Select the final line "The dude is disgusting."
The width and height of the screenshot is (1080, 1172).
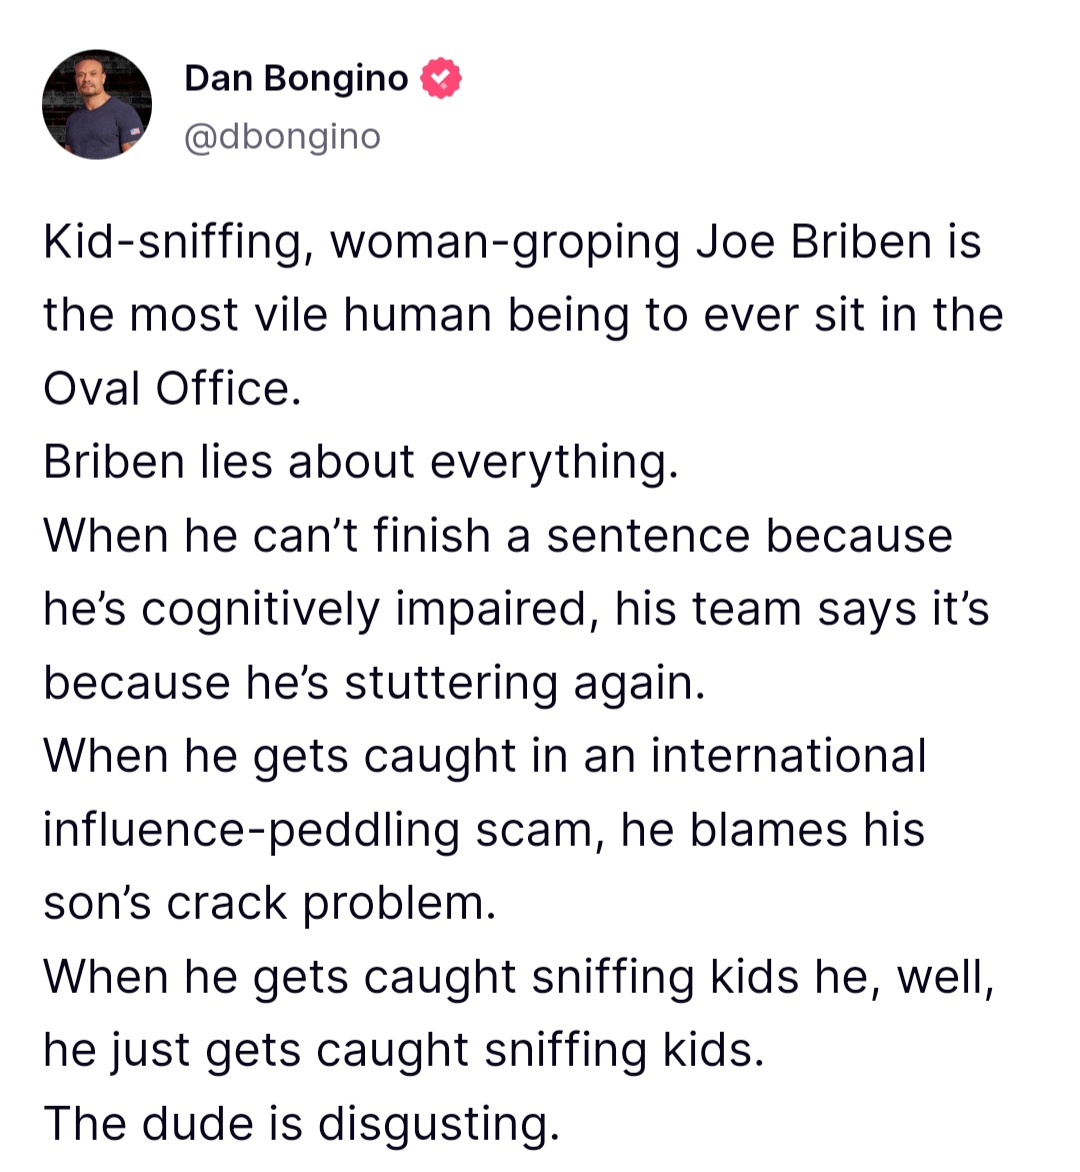[x=302, y=1123]
